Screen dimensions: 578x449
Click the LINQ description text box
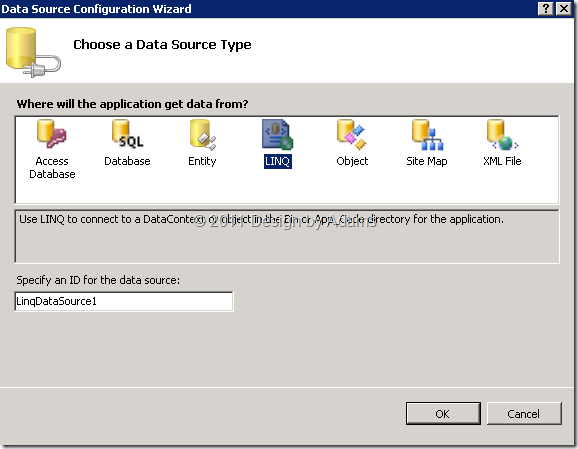coord(287,236)
